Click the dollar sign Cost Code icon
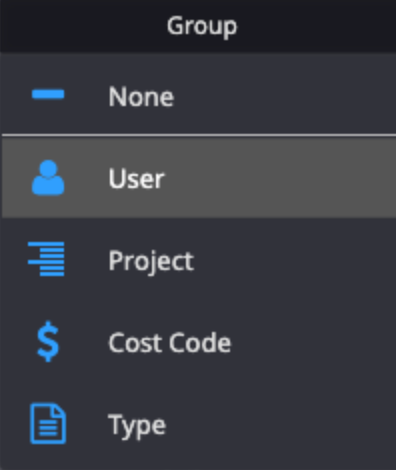This screenshot has height=470, width=396. 48,341
